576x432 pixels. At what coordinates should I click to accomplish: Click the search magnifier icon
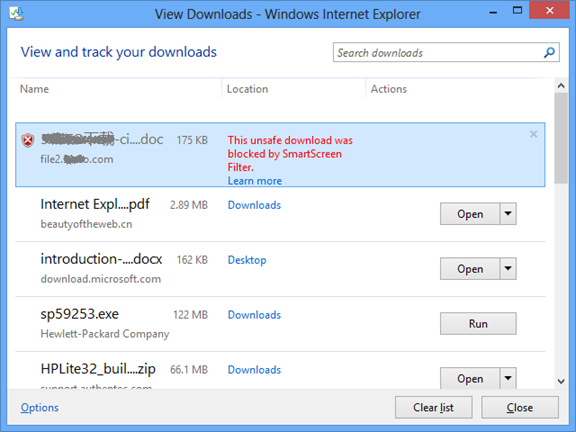[549, 53]
